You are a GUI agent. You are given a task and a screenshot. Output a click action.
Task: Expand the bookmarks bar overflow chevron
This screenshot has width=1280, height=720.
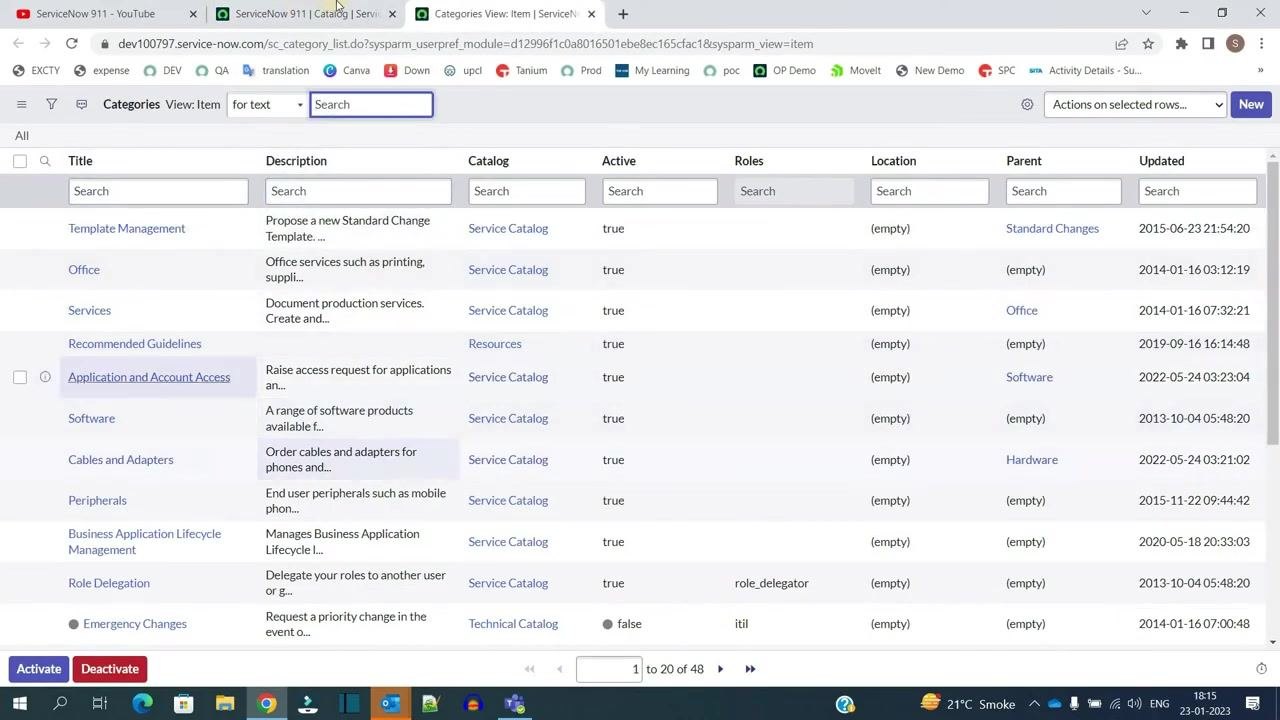(1260, 70)
